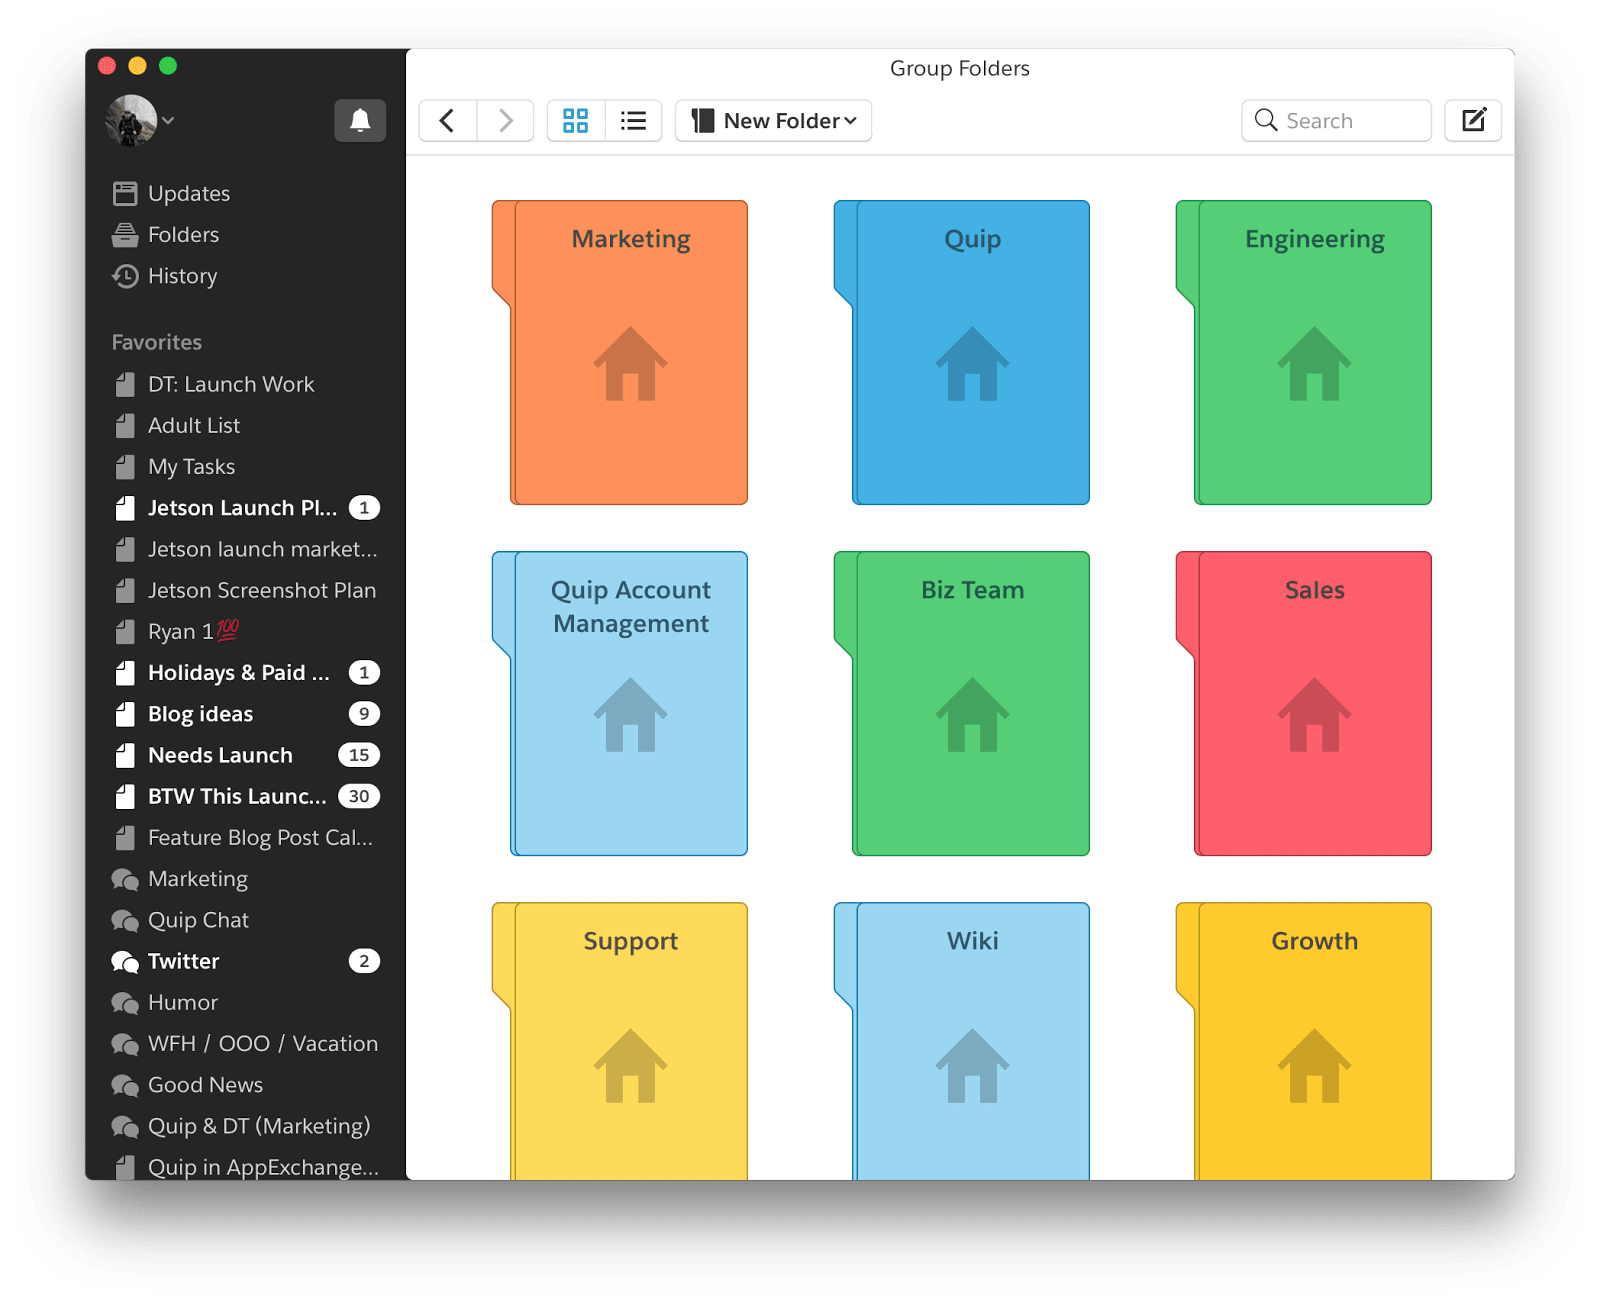Click the home icon on Sales folder
Screen dimensions: 1600x1302
(1314, 715)
